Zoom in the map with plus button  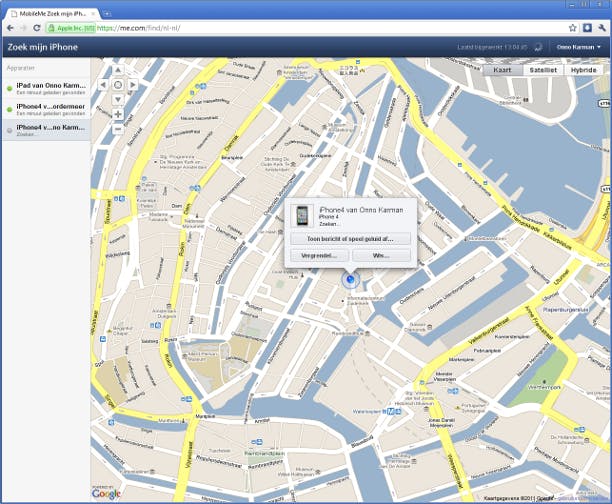pyautogui.click(x=118, y=114)
